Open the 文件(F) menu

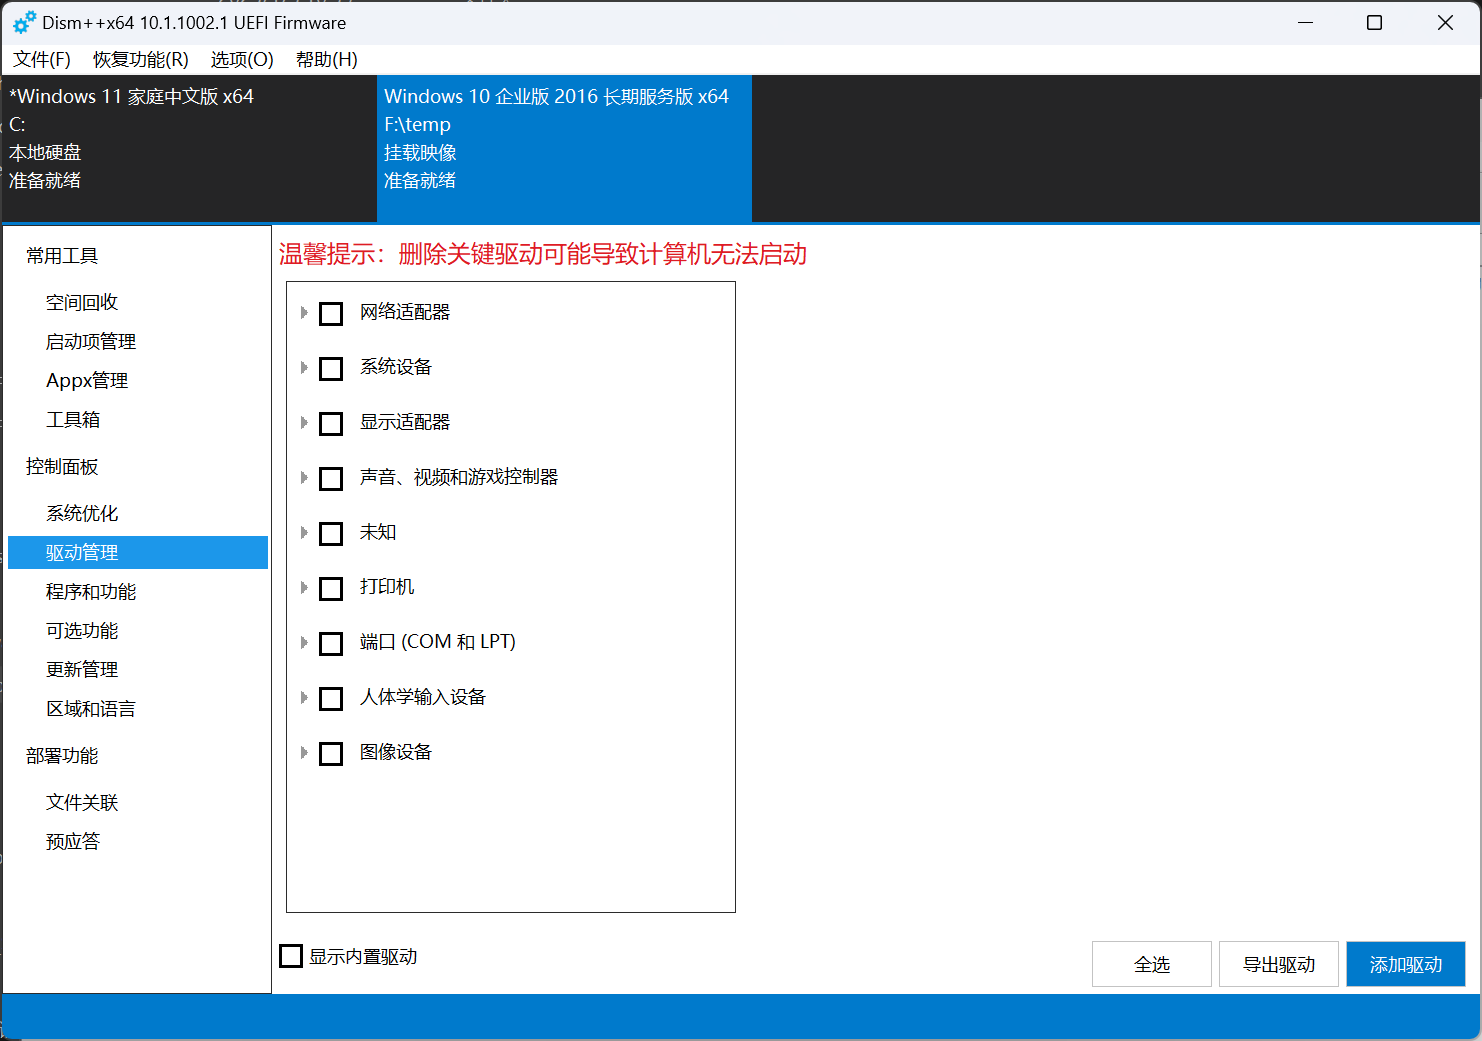[42, 60]
